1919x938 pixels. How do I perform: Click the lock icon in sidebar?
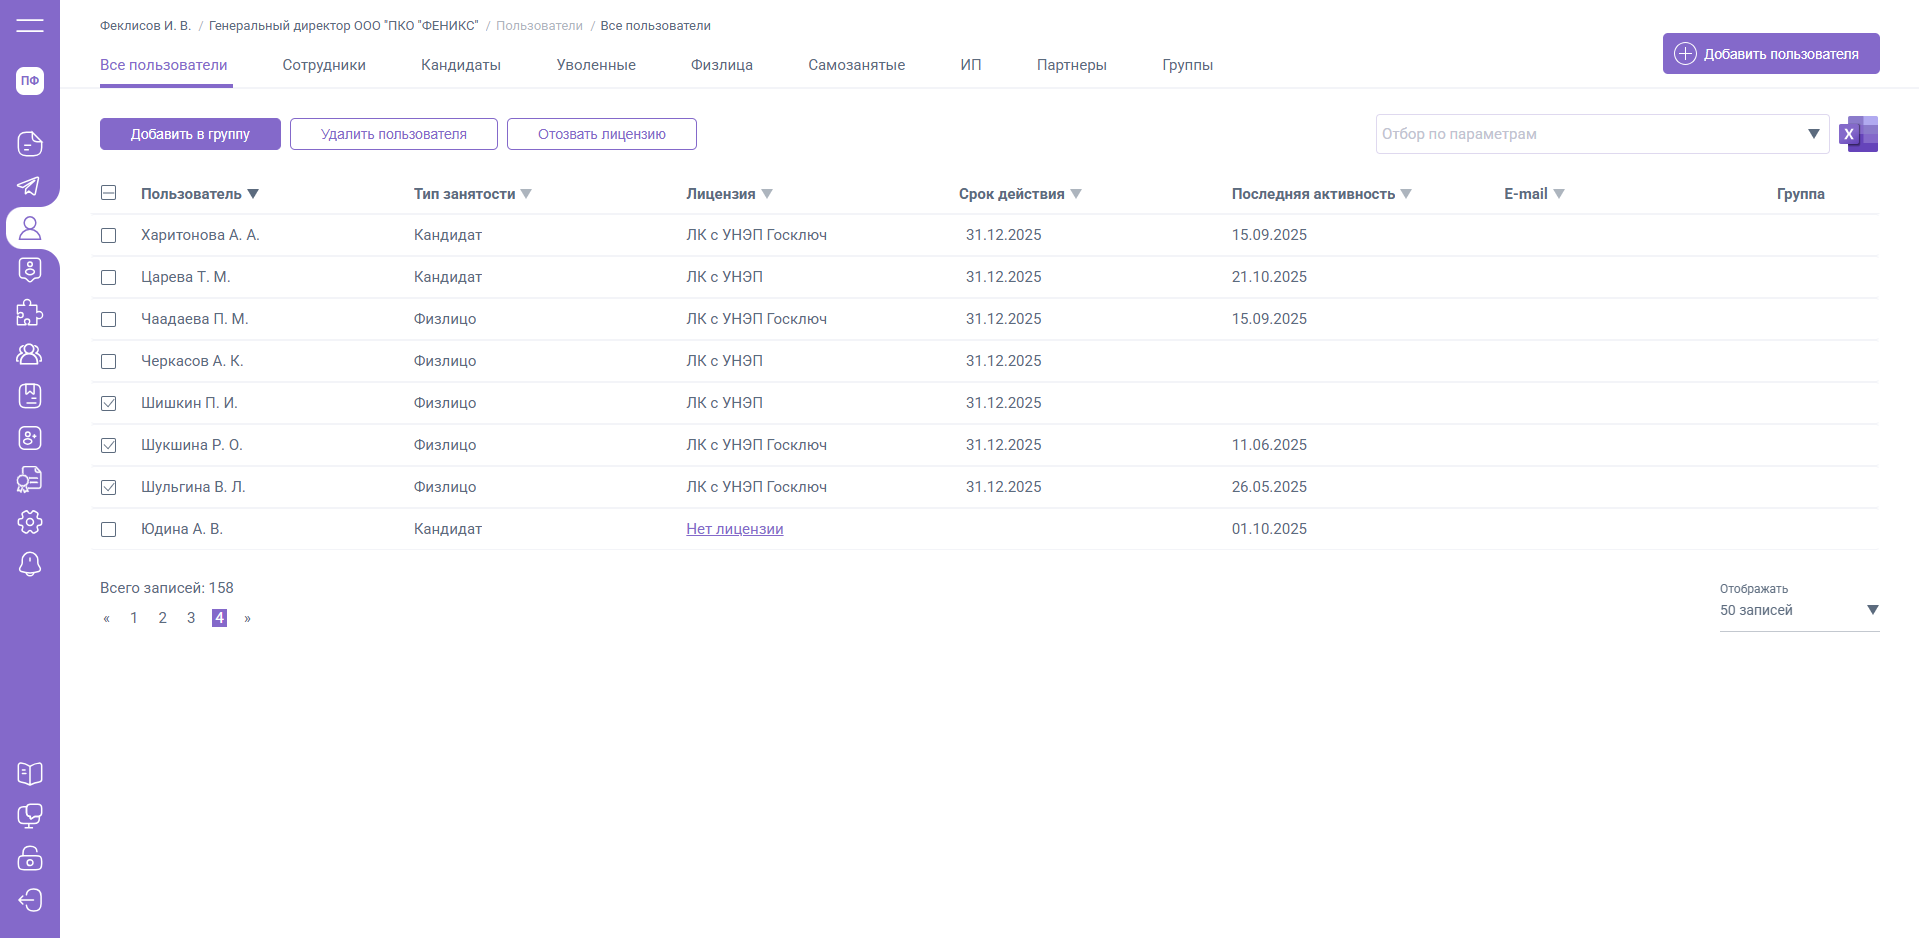tap(30, 858)
